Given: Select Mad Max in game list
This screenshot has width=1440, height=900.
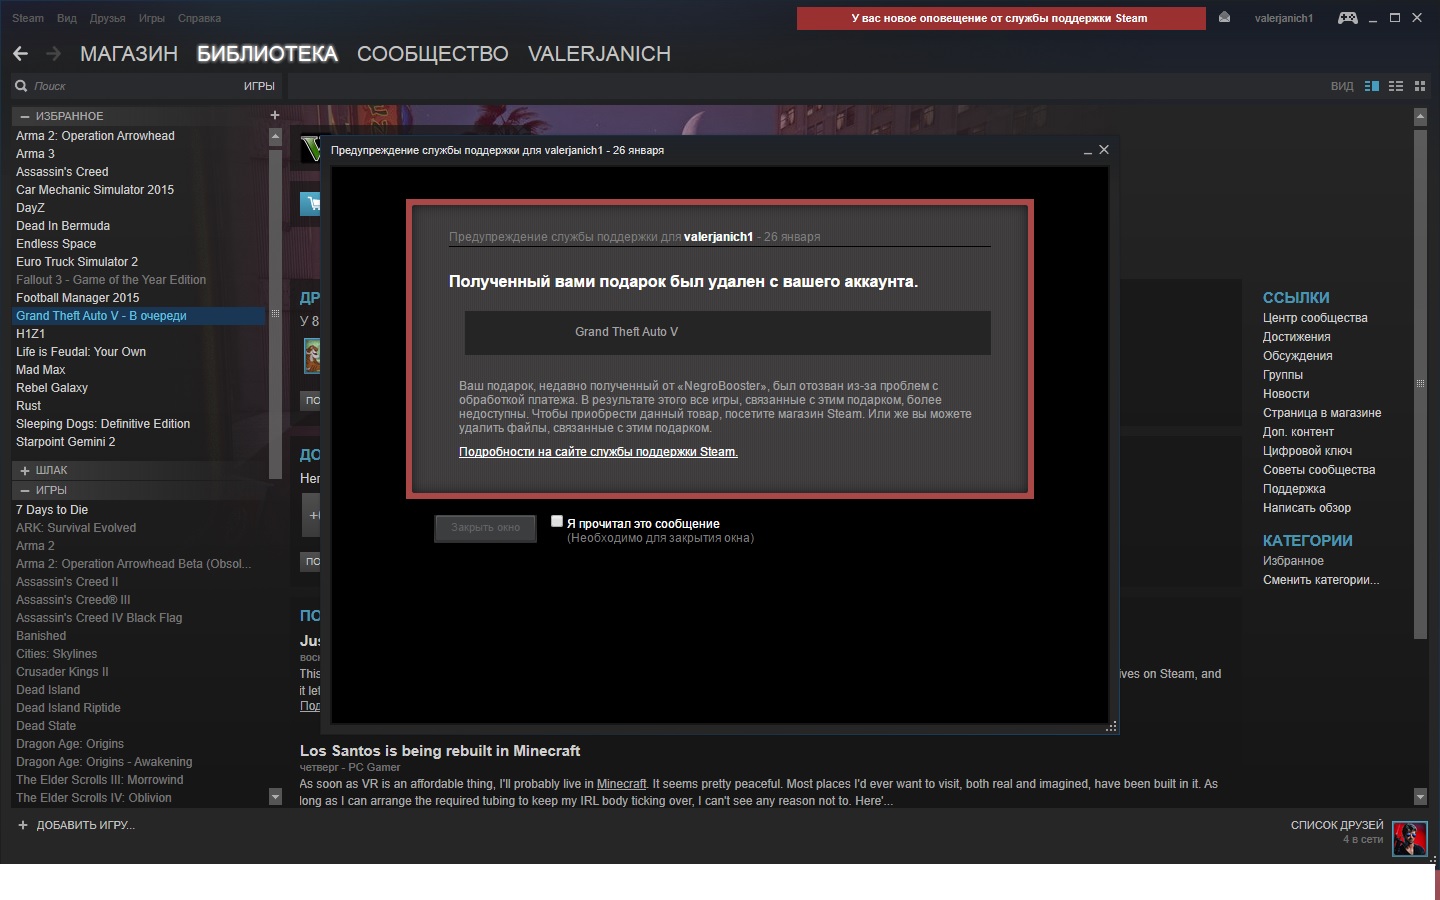Looking at the screenshot, I should (139, 370).
